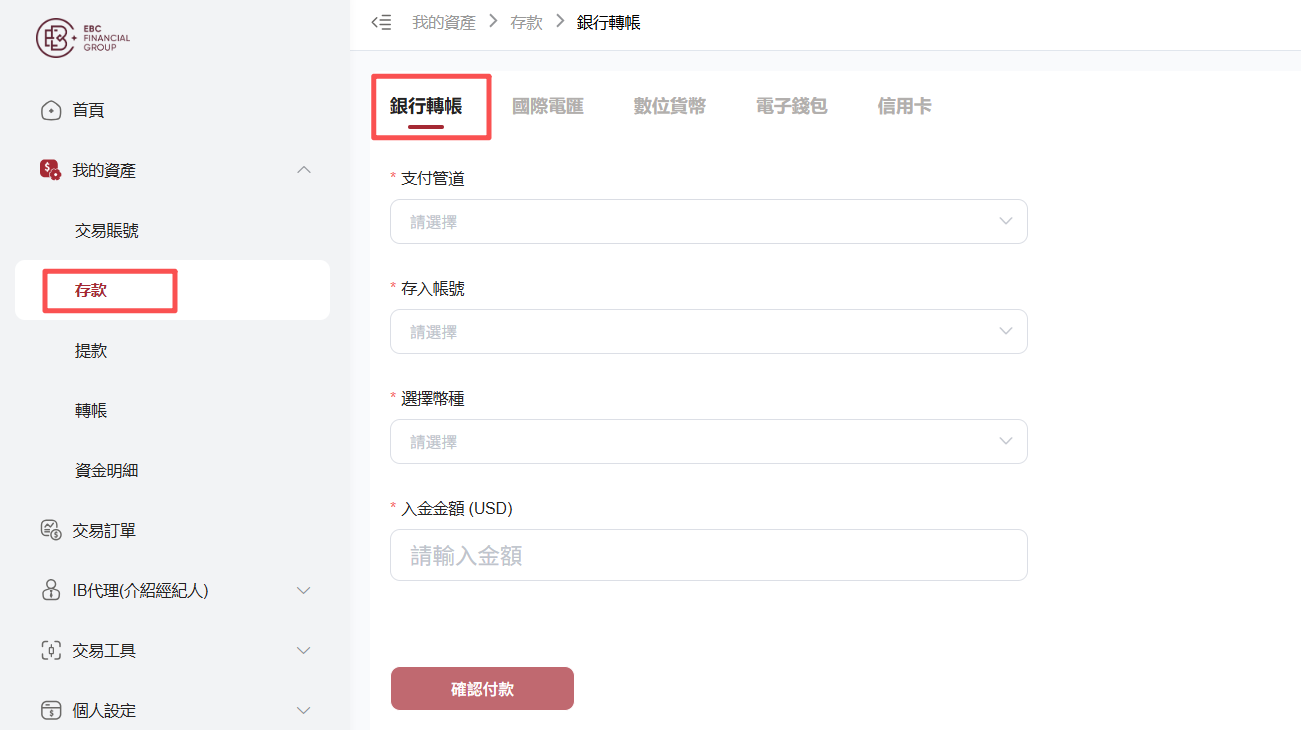Click the 交易訂單 icon in sidebar
This screenshot has height=730, width=1301.
tap(51, 530)
